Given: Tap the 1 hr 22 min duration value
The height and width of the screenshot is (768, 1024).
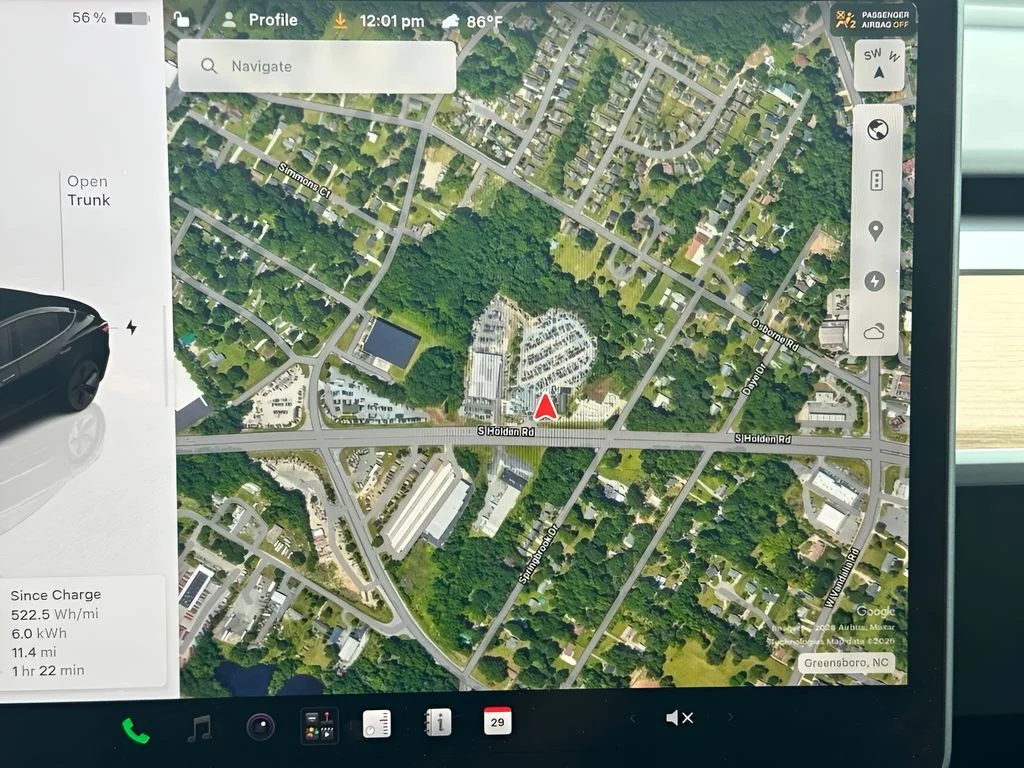Looking at the screenshot, I should click(48, 671).
